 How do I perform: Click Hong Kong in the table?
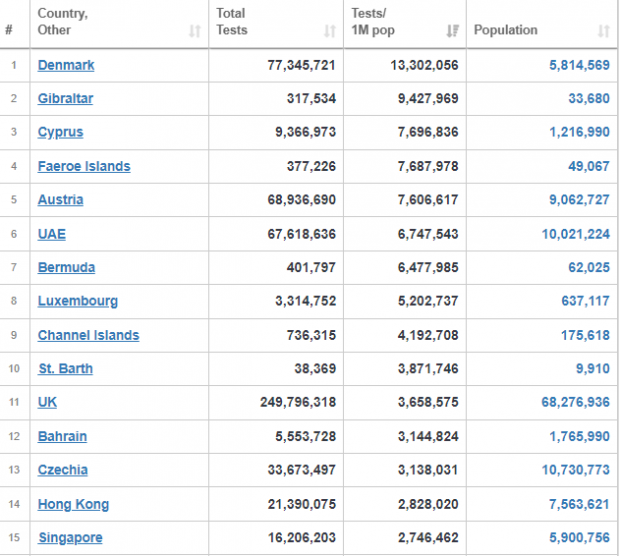pos(73,504)
